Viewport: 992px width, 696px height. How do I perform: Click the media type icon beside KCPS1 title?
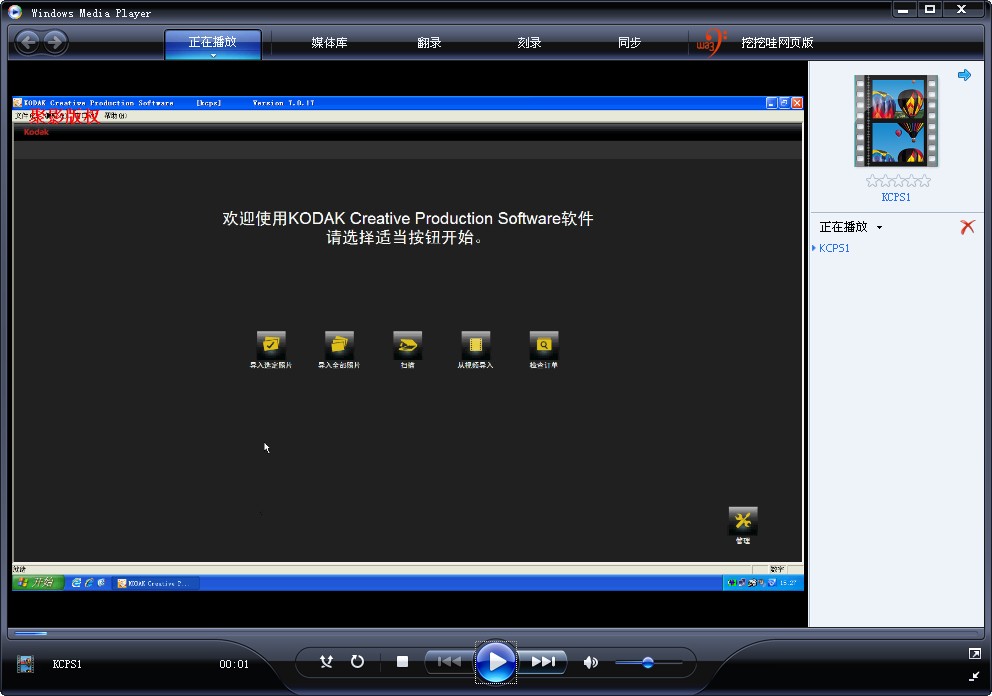pos(25,664)
